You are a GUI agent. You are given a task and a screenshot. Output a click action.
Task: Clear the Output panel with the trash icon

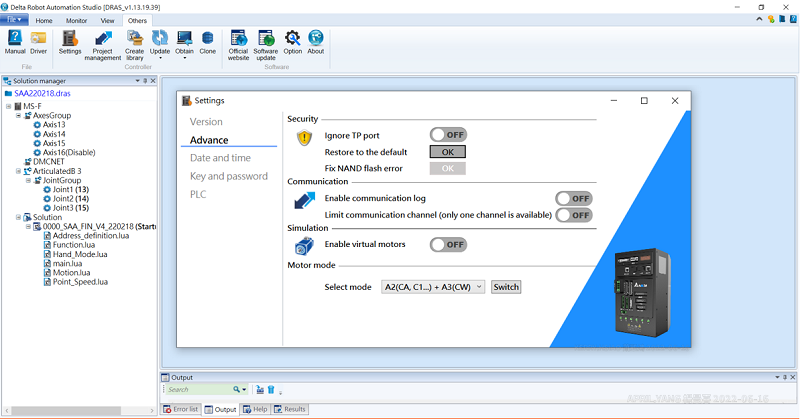(x=271, y=389)
